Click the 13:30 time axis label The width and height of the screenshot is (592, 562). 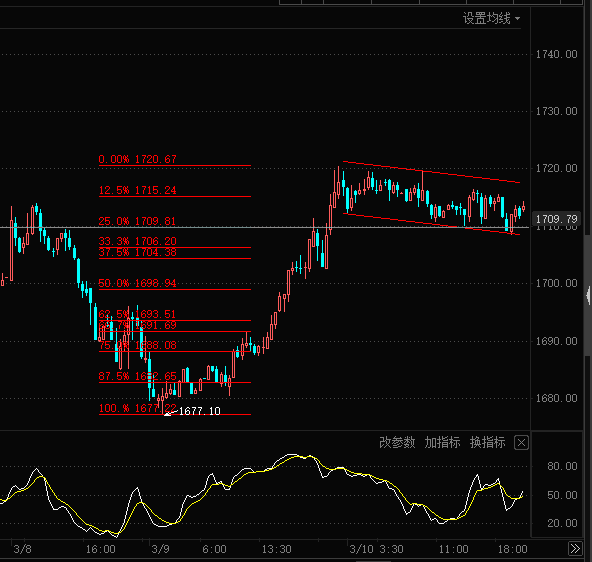(277, 549)
